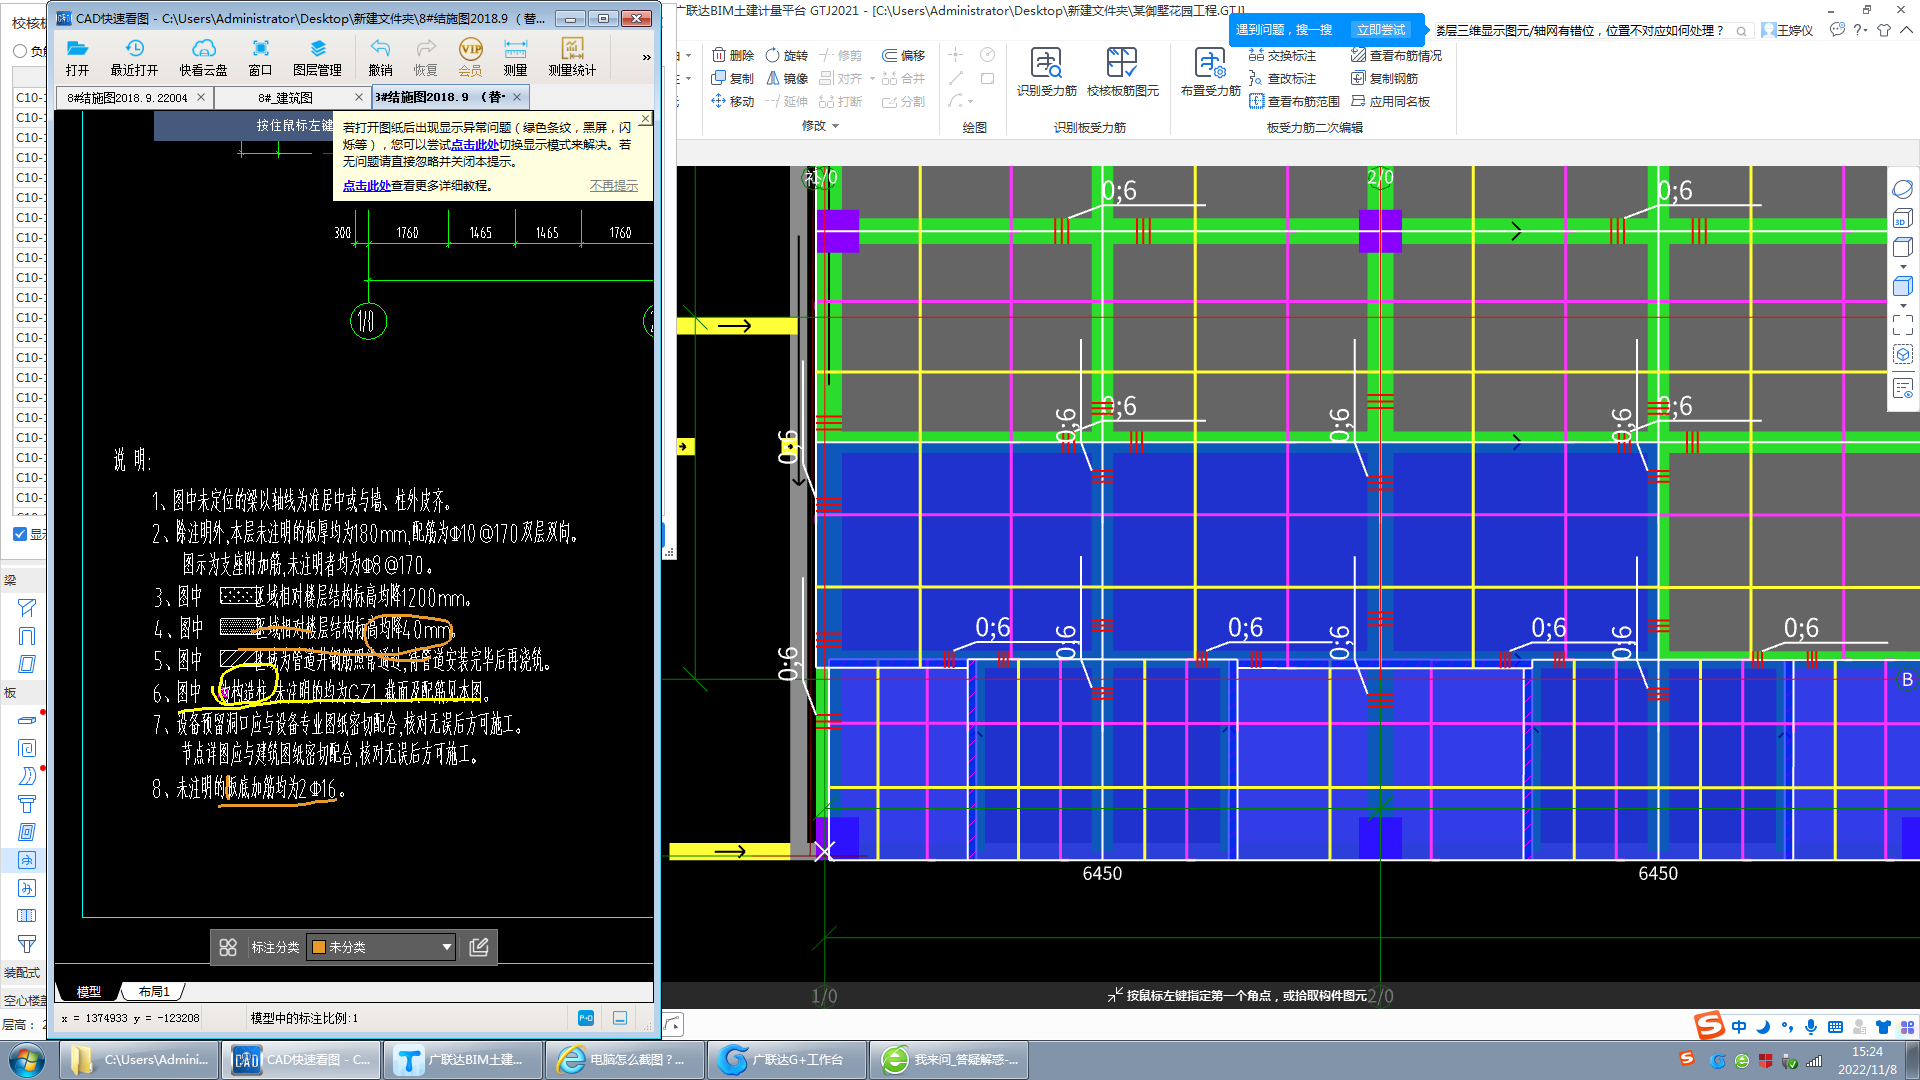Click 交换标注 command

[1282, 55]
